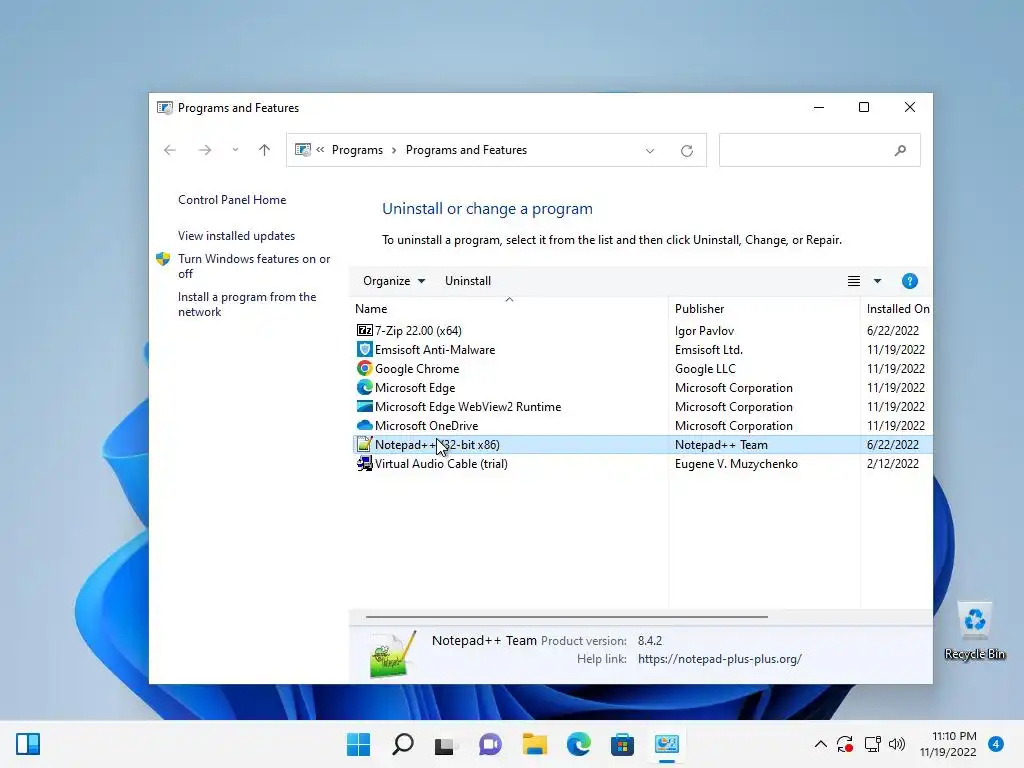Expand hidden path with double chevron
Viewport: 1024px width, 768px height.
pos(320,150)
